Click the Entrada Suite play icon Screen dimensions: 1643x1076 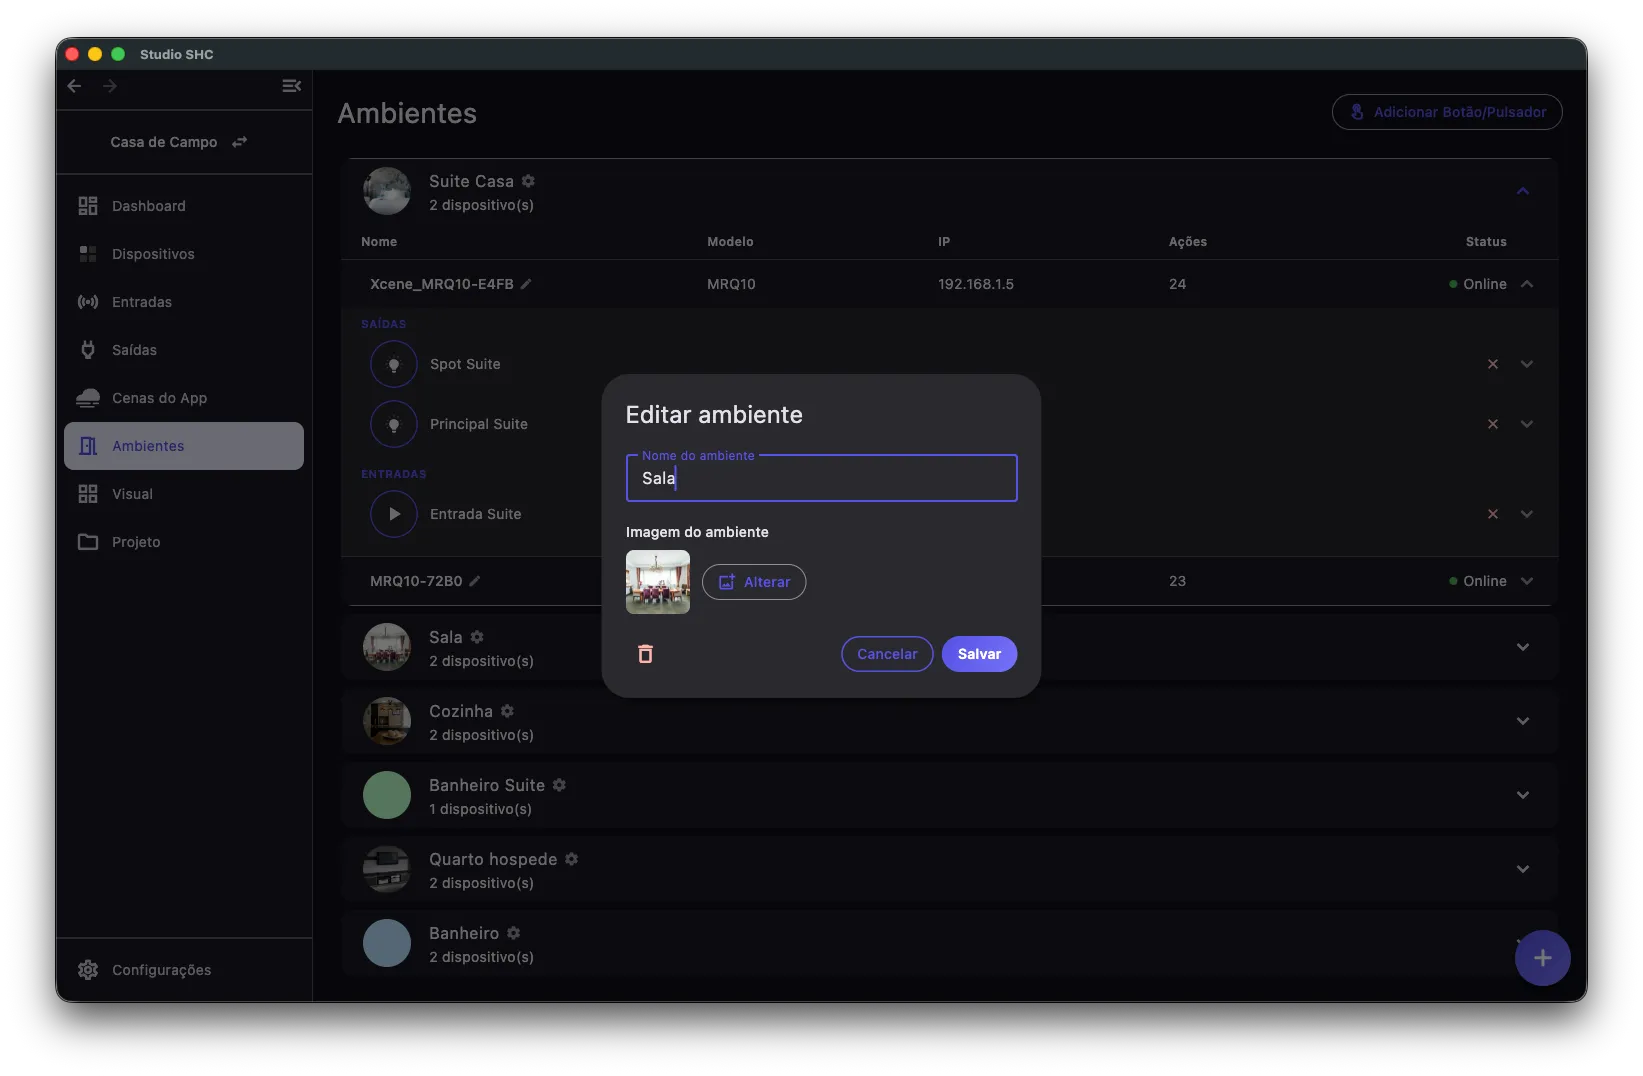[394, 514]
